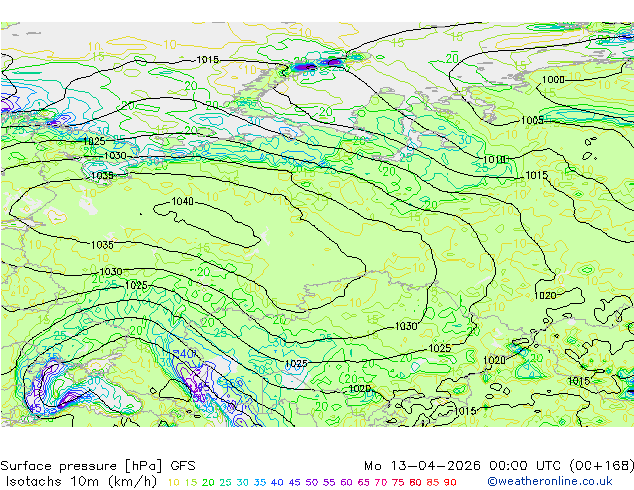Select the blue 40 value in isotach legend

pos(277,482)
